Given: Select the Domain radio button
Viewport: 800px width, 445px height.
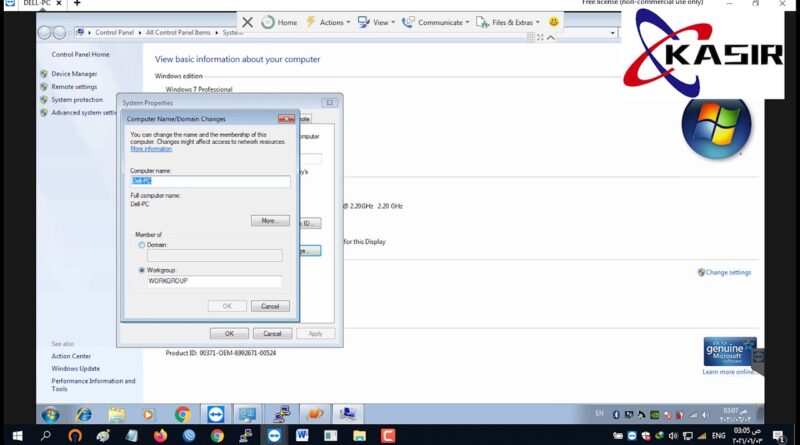Looking at the screenshot, I should (141, 245).
